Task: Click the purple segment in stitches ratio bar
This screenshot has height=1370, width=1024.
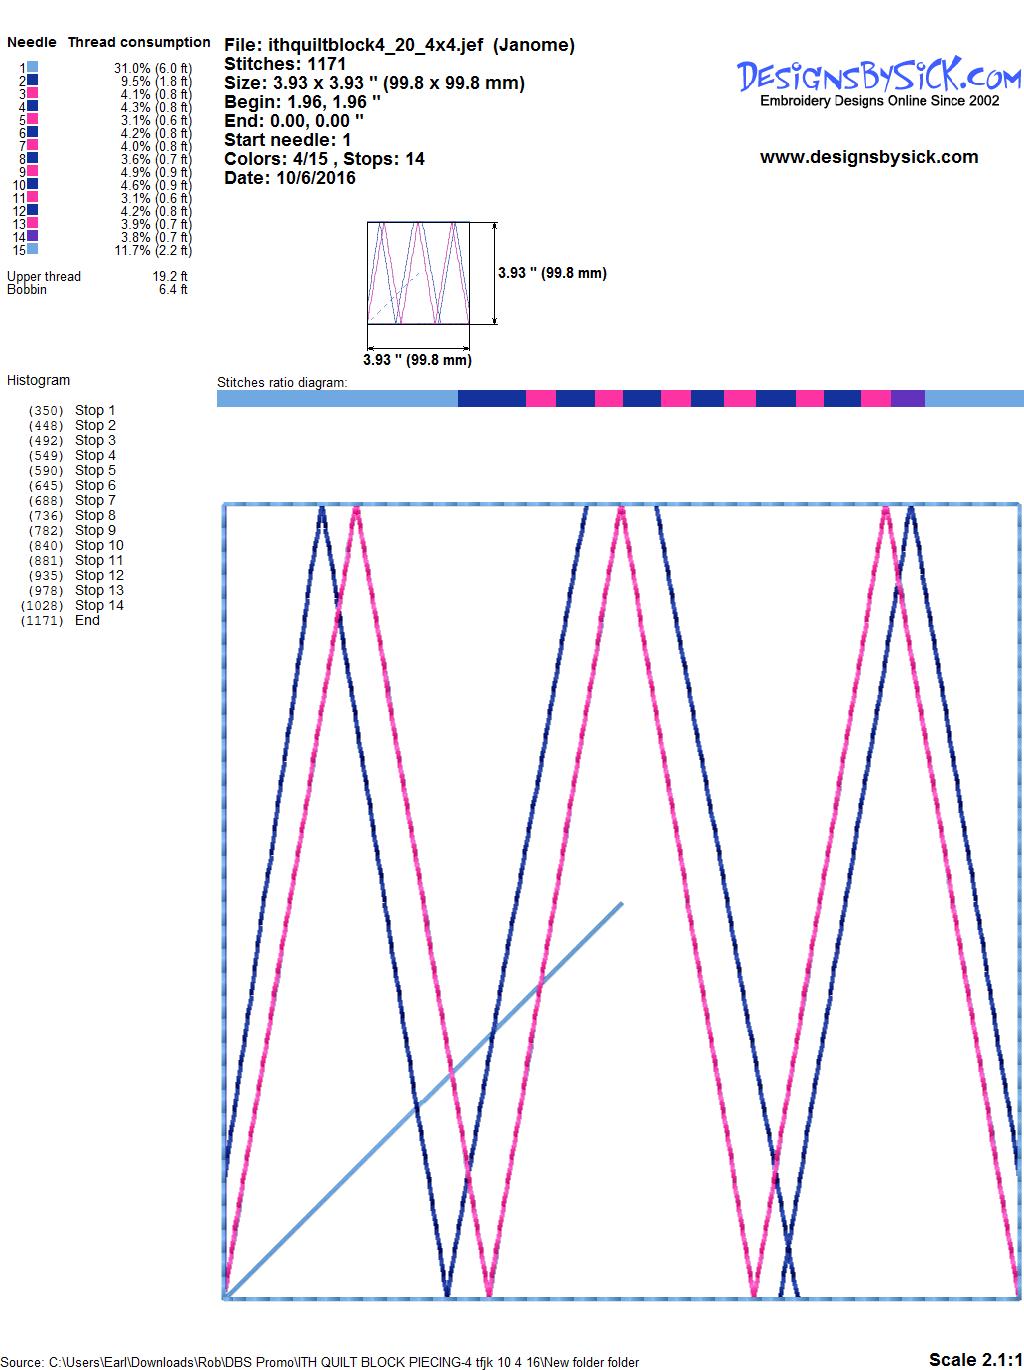Action: pyautogui.click(x=907, y=399)
